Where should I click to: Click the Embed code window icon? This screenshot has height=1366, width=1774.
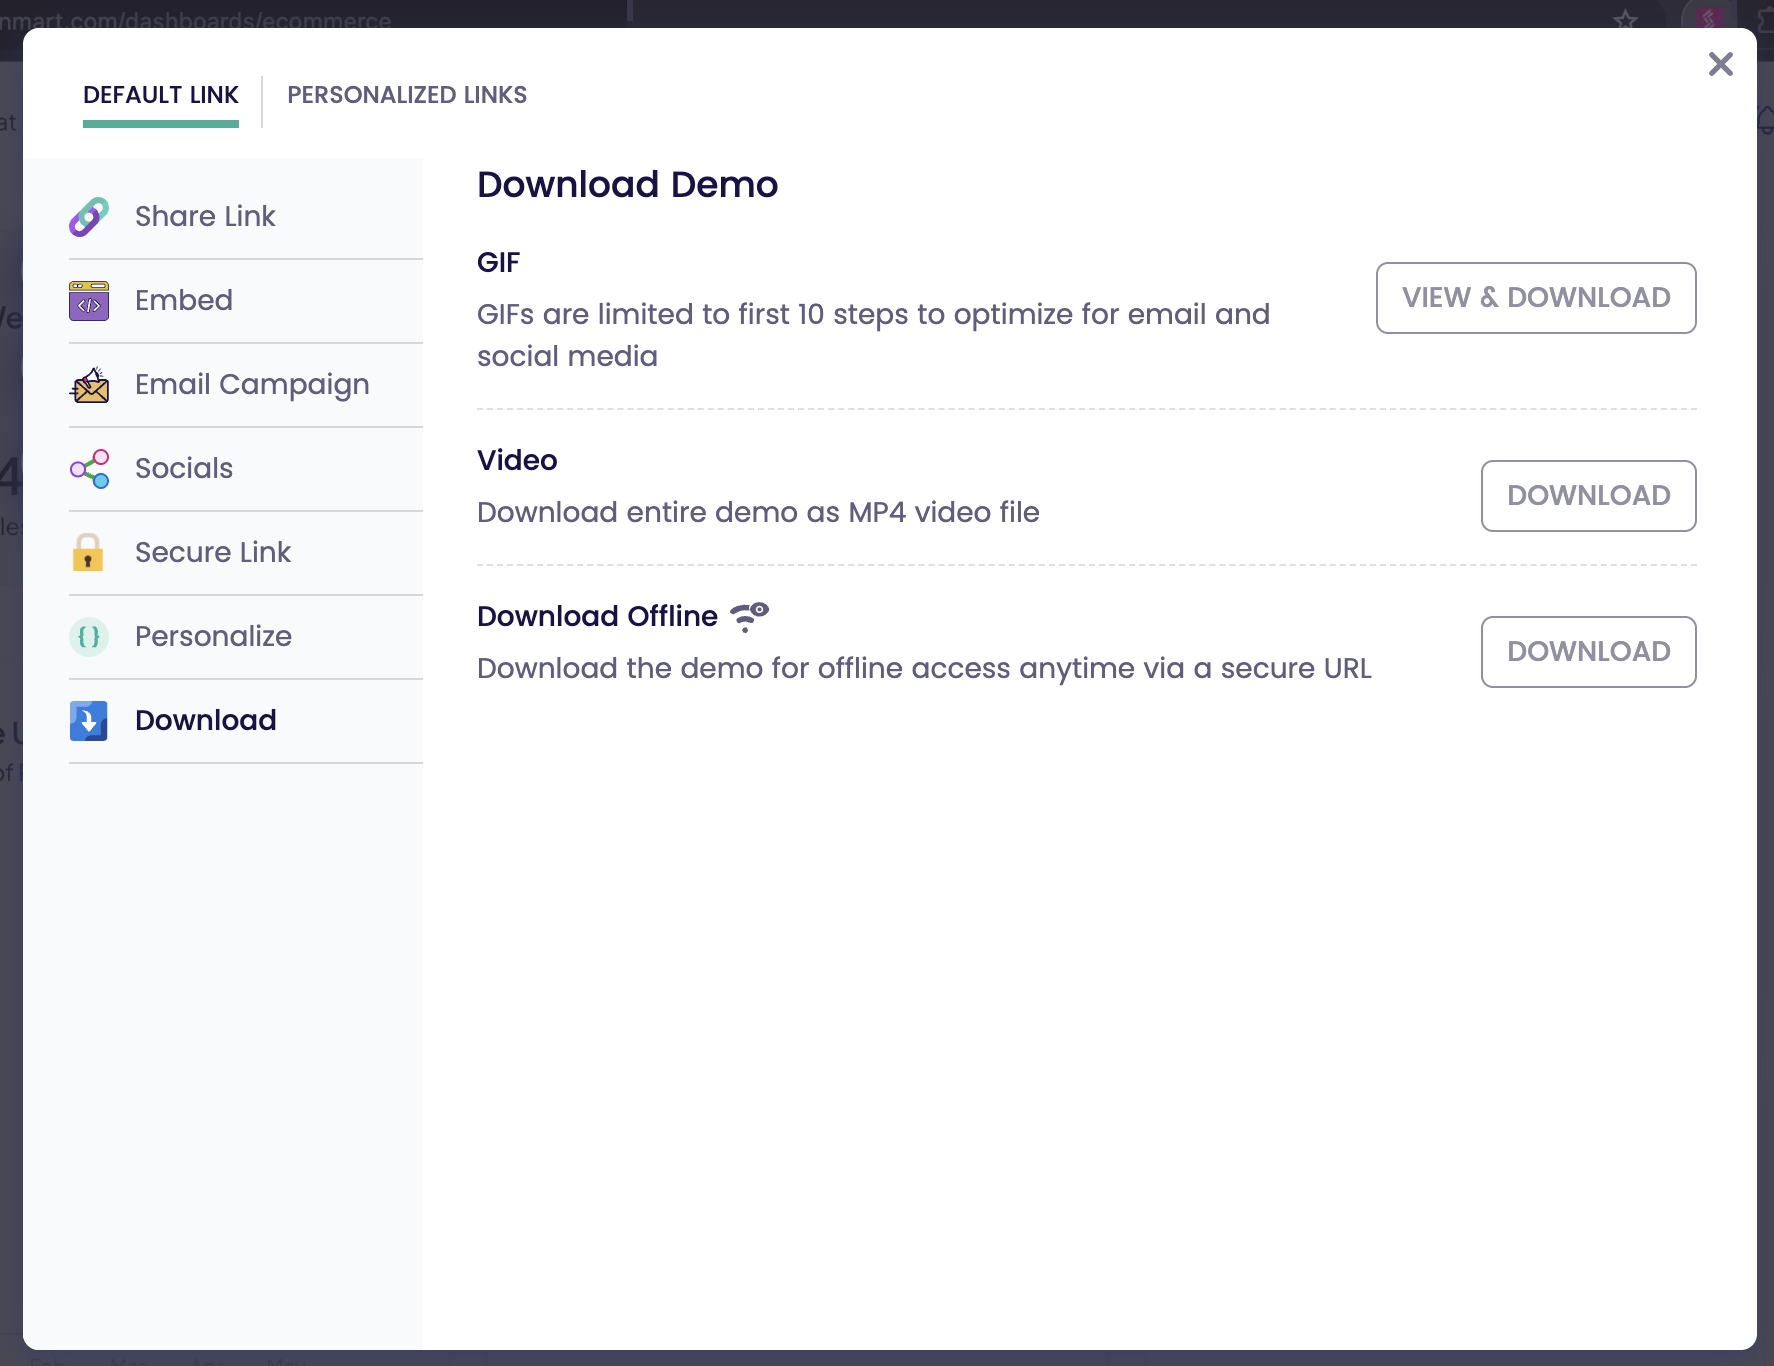pyautogui.click(x=89, y=301)
